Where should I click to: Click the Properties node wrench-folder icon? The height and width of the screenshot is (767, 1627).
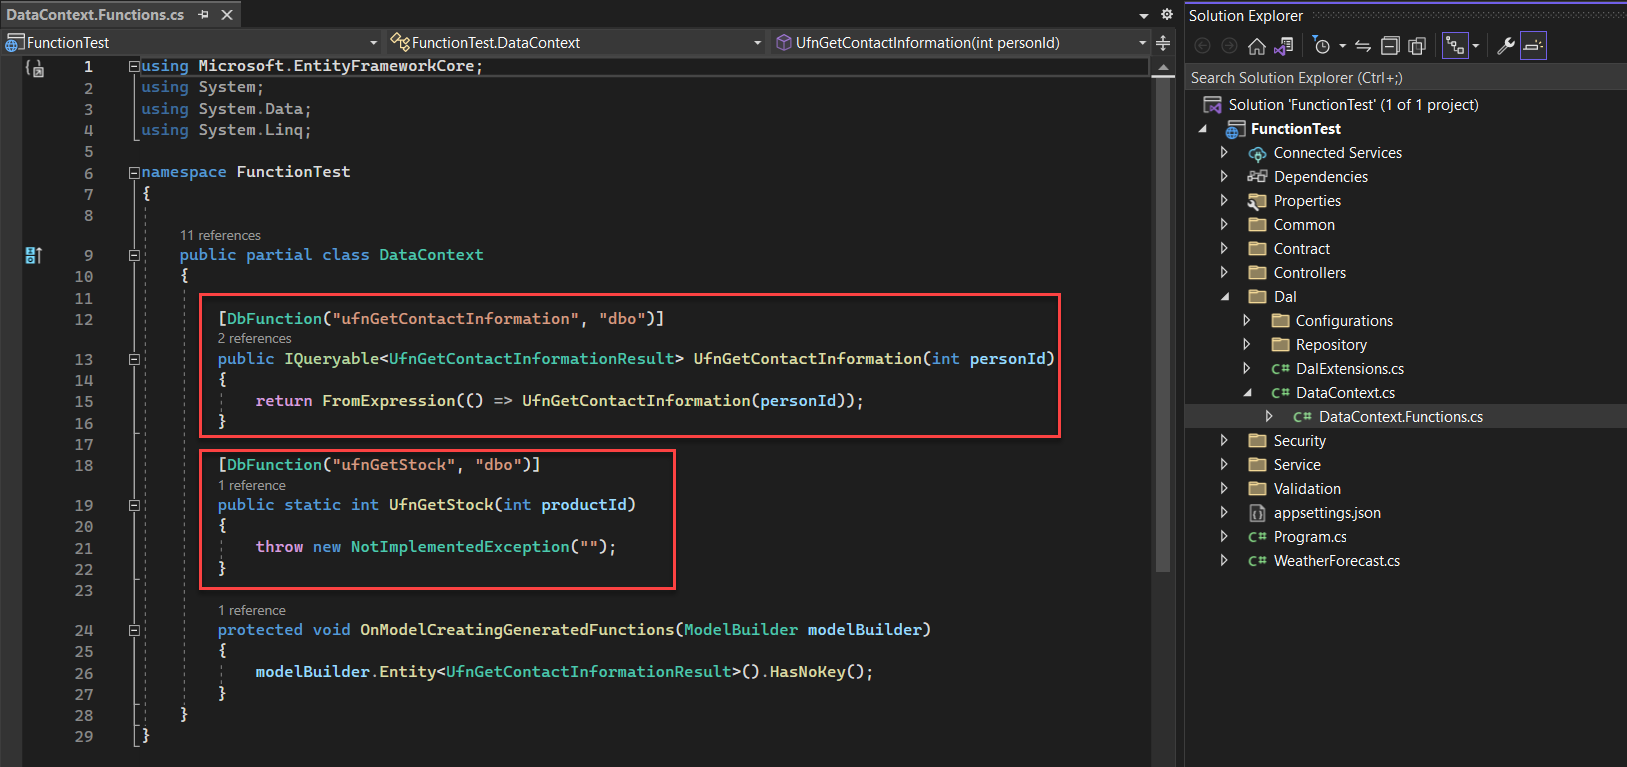1257,201
